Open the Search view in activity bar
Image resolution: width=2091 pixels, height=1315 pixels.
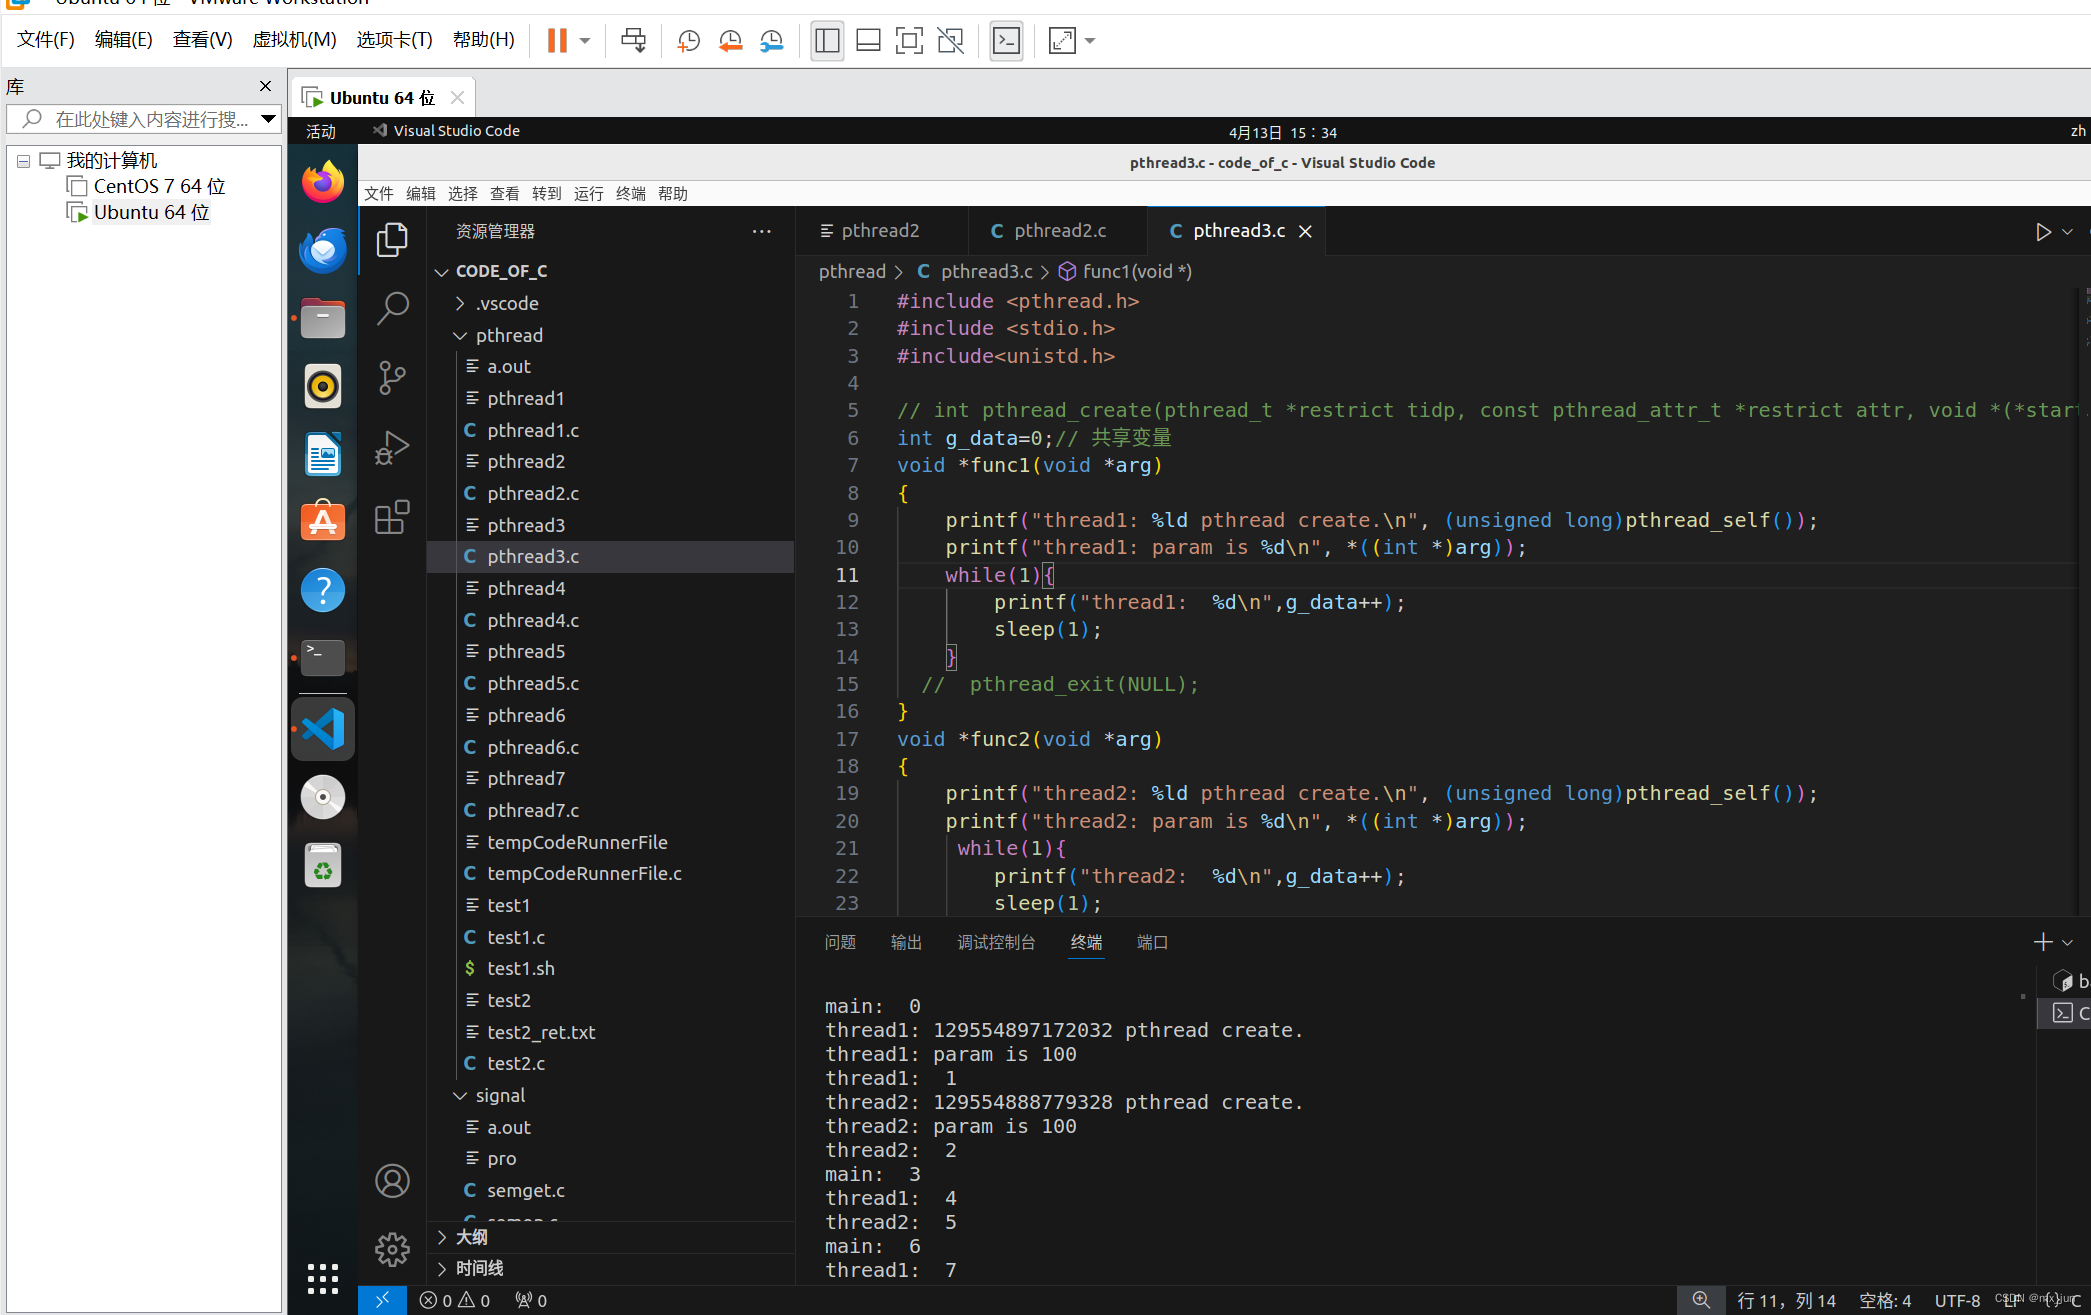392,308
